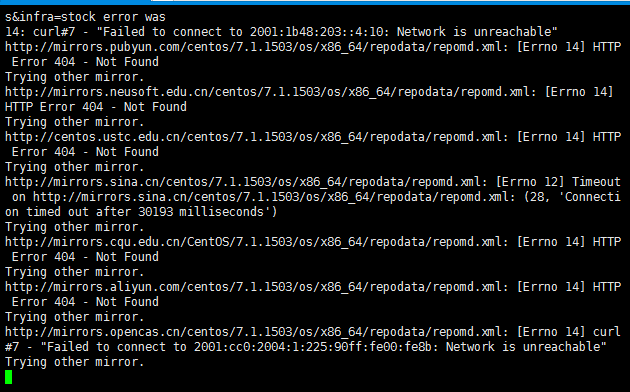
Task: Open the mirrors.opencas.cn repomd.xml URL
Action: click(254, 332)
